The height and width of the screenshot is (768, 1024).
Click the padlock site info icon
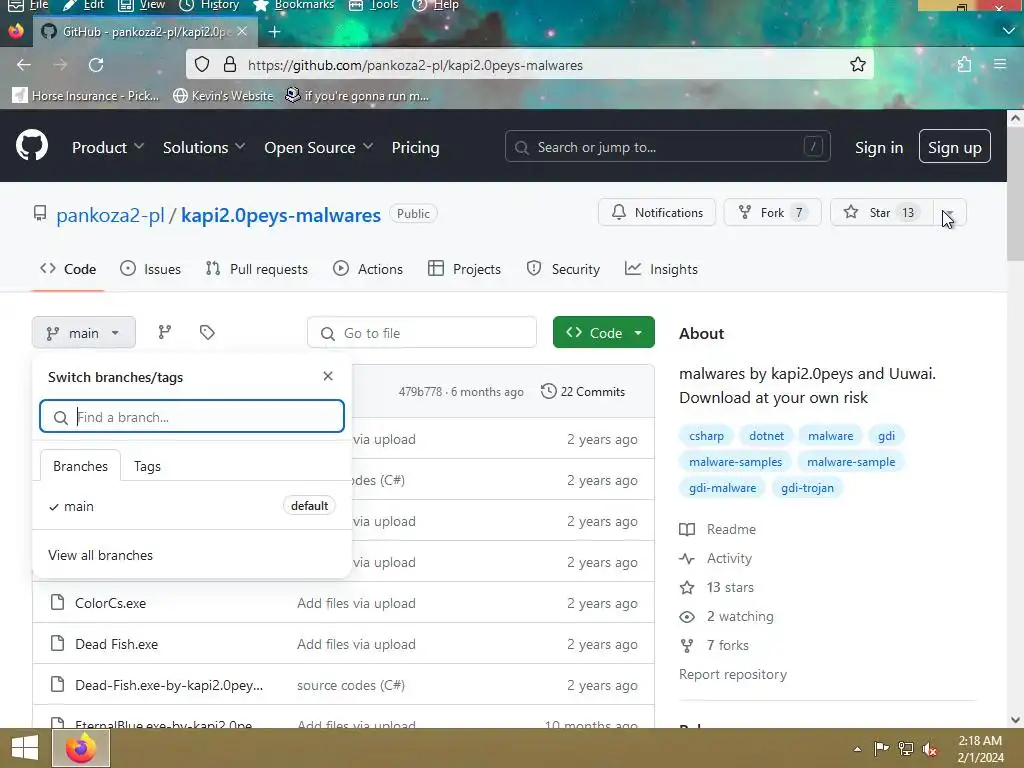click(230, 65)
